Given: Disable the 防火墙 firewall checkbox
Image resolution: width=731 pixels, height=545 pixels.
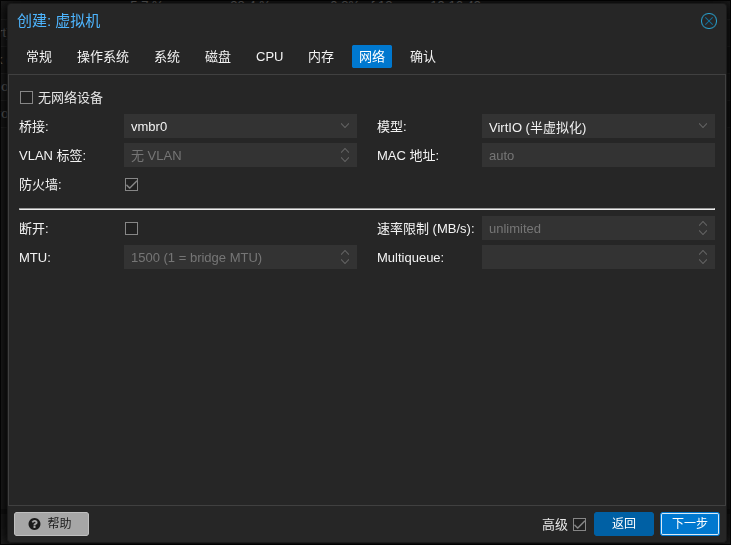Looking at the screenshot, I should (x=131, y=184).
